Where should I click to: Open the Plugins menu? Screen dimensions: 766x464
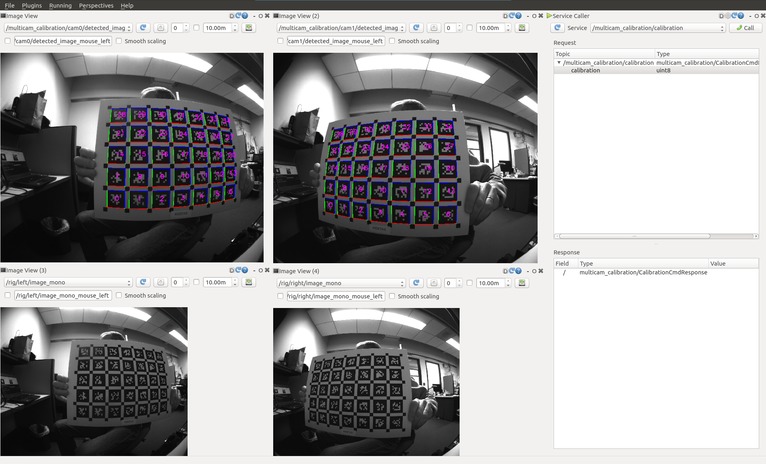pyautogui.click(x=31, y=5)
